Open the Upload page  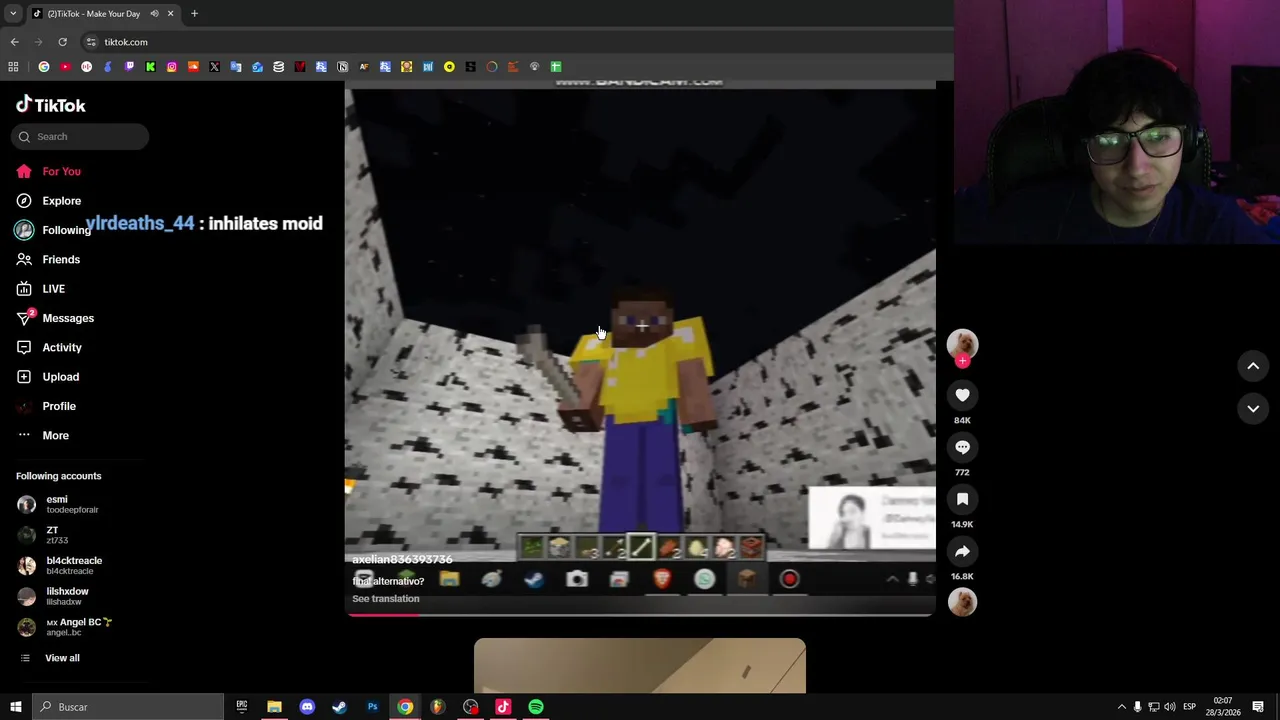coord(47,377)
